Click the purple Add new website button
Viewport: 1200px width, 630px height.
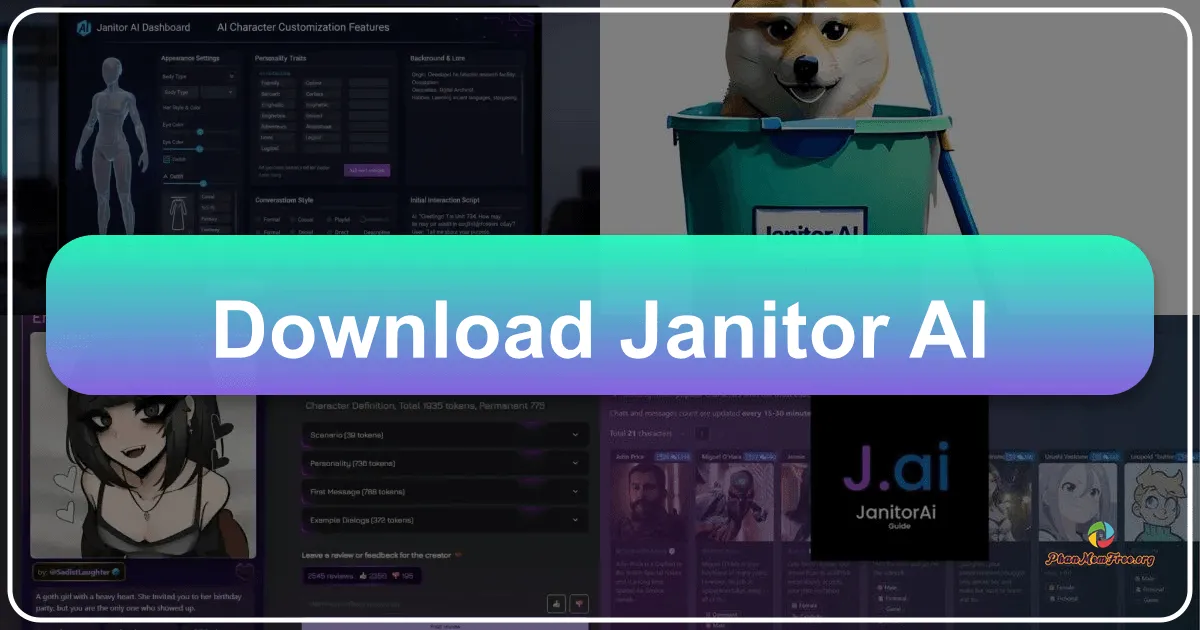click(x=367, y=170)
